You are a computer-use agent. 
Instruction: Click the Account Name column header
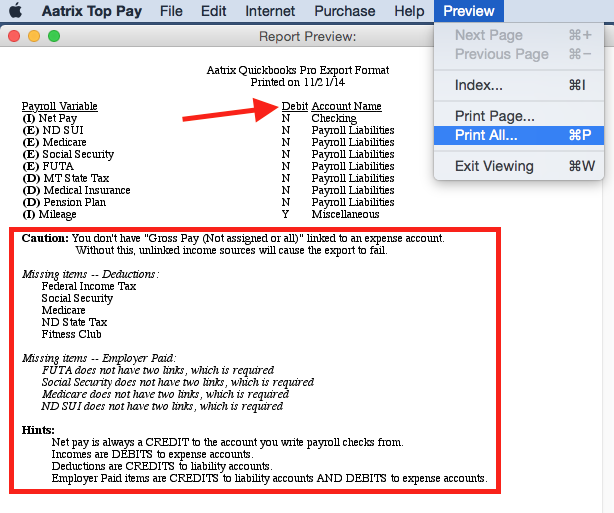coord(346,106)
